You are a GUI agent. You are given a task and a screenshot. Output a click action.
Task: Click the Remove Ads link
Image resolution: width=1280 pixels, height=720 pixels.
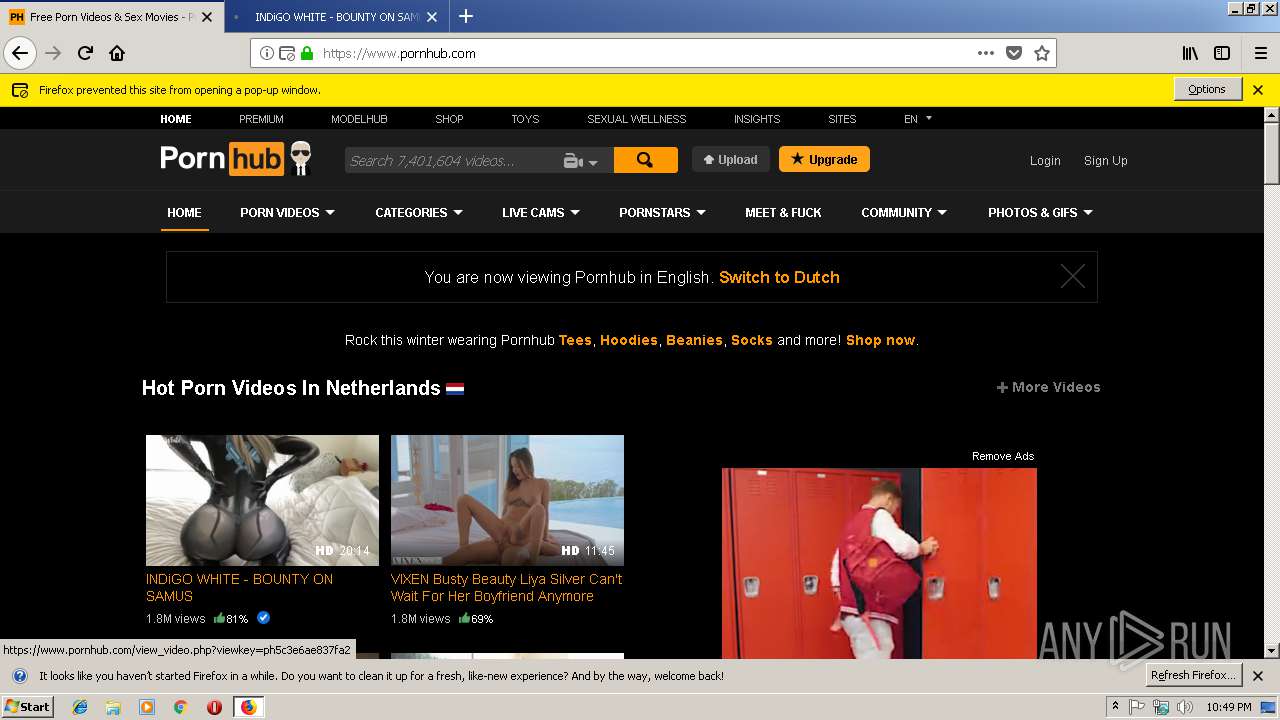[x=1003, y=456]
